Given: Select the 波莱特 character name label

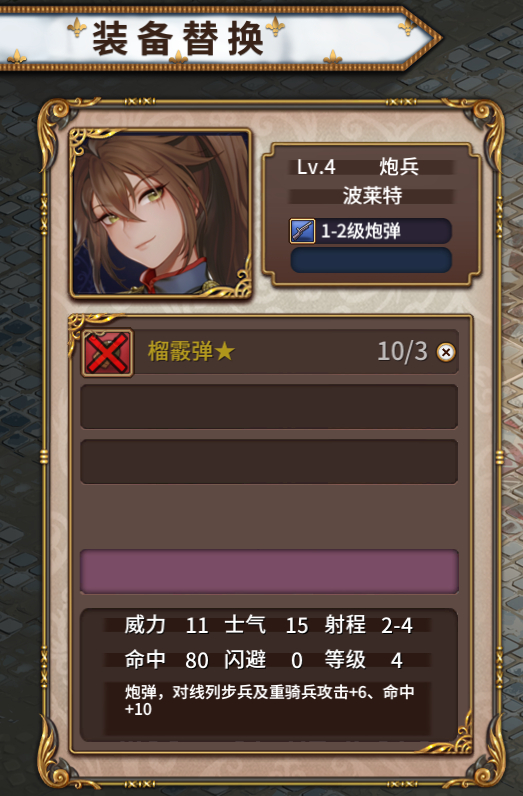Looking at the screenshot, I should pos(372,196).
